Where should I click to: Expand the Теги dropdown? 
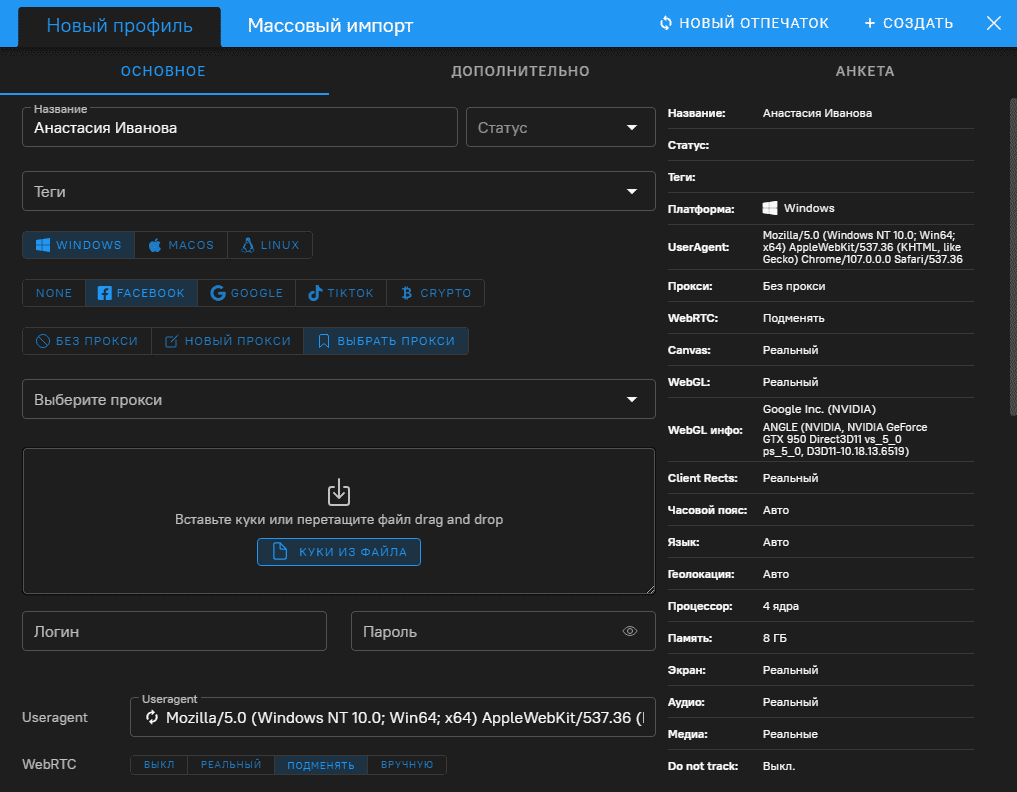338,192
